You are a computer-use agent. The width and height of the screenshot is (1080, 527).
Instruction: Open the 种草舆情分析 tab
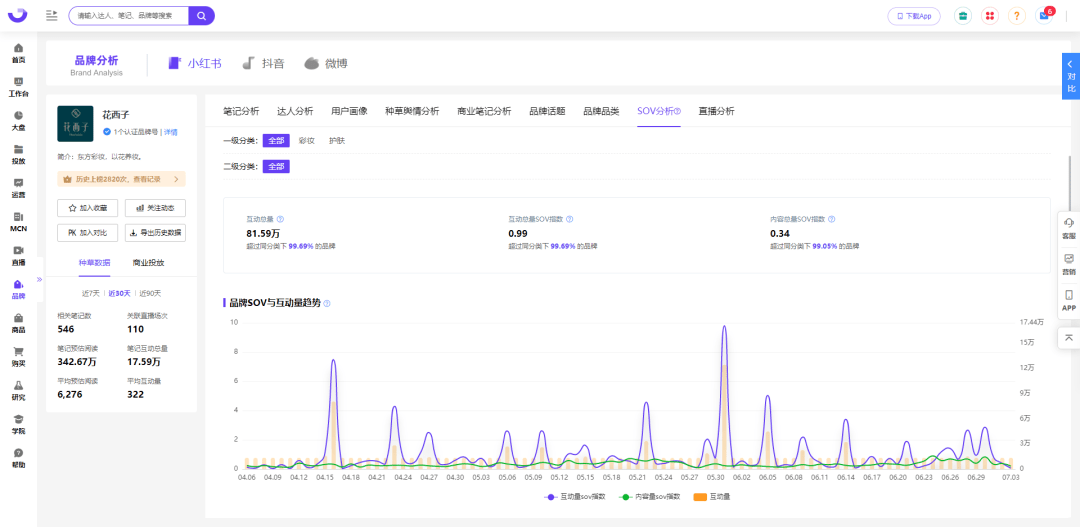412,111
